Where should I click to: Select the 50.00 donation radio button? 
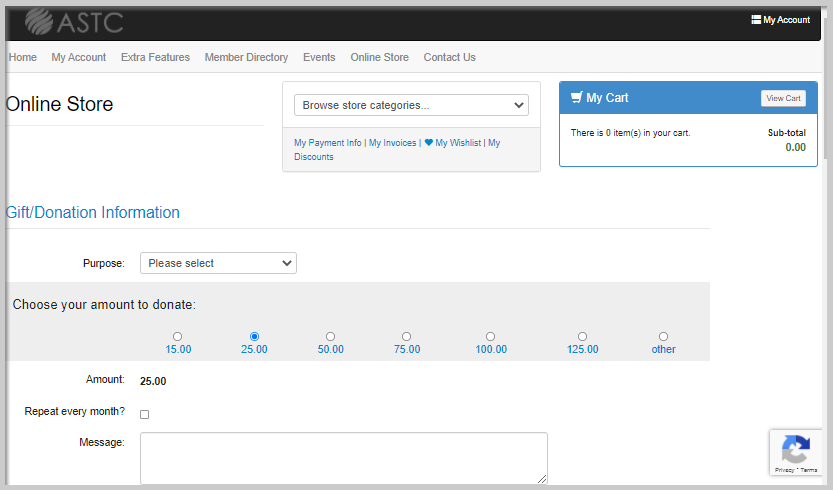pos(330,336)
